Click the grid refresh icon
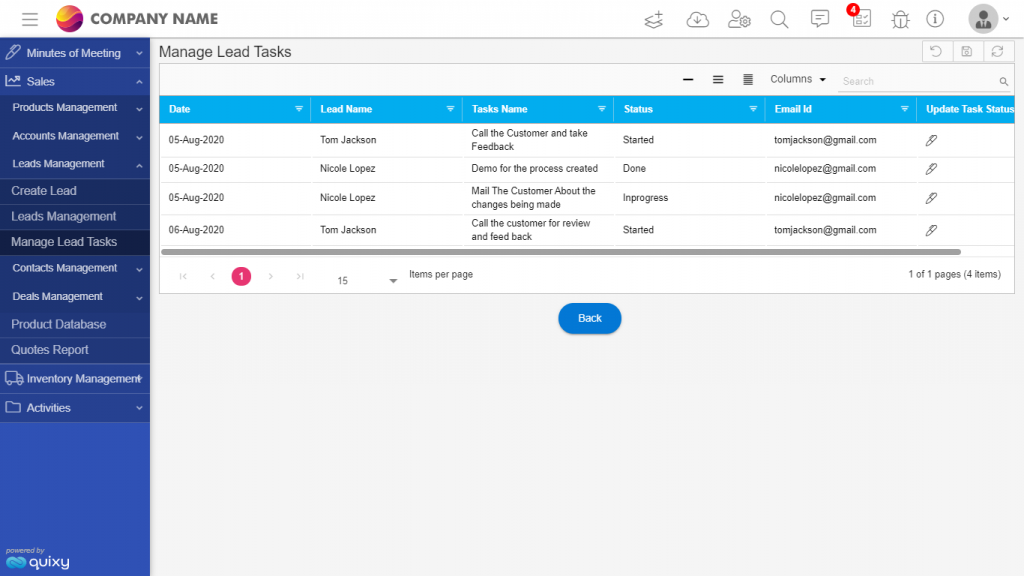 997,52
